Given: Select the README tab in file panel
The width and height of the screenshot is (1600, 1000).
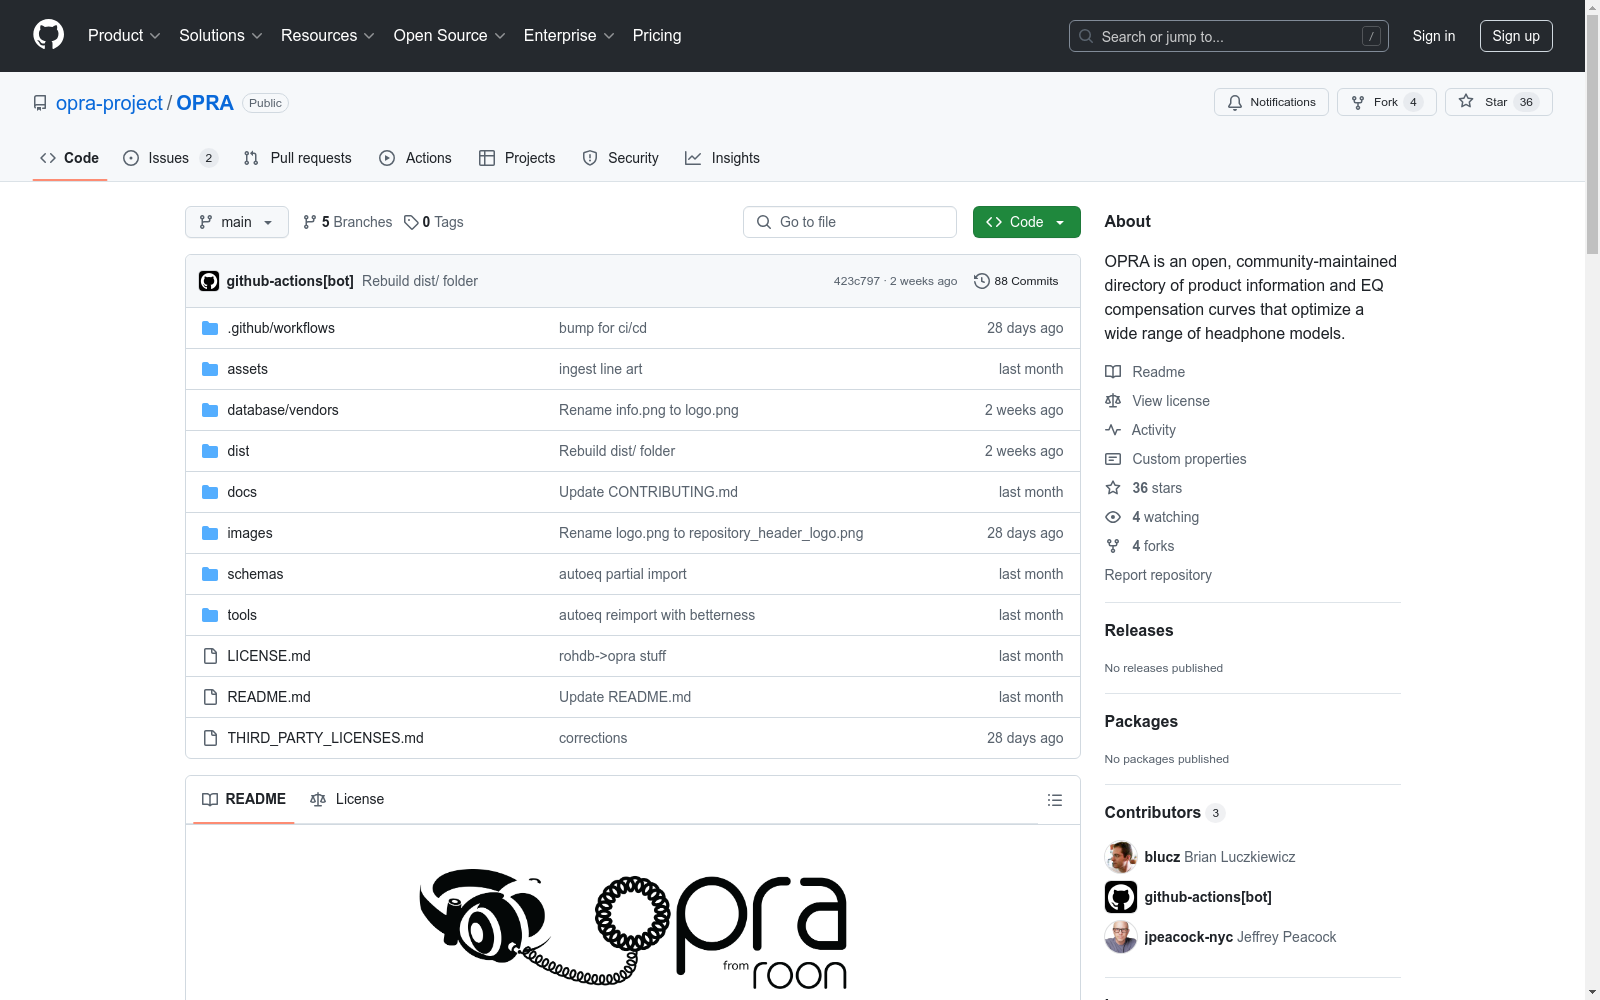Looking at the screenshot, I should tap(244, 799).
